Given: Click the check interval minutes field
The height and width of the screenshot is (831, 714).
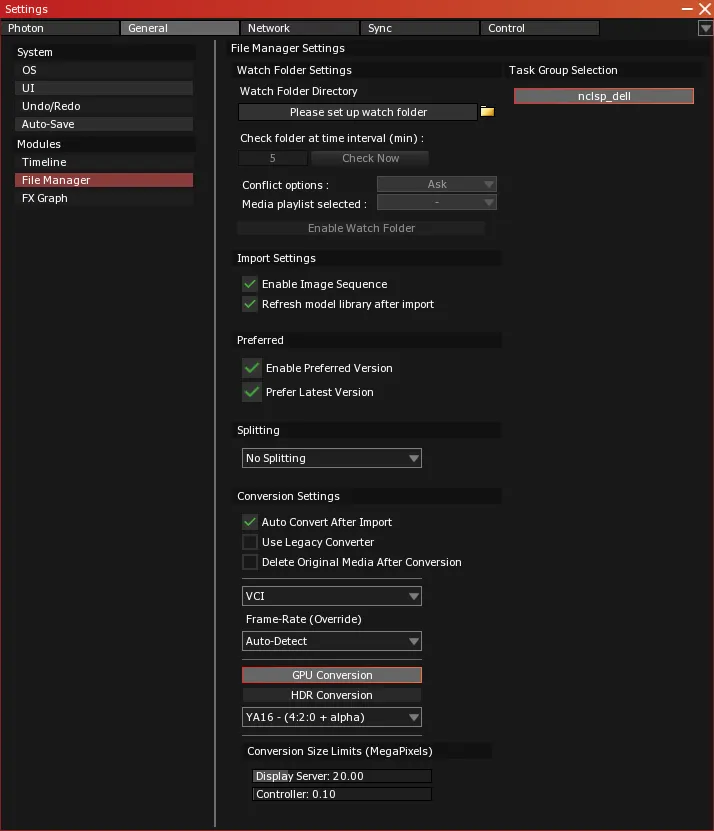Looking at the screenshot, I should click(272, 158).
